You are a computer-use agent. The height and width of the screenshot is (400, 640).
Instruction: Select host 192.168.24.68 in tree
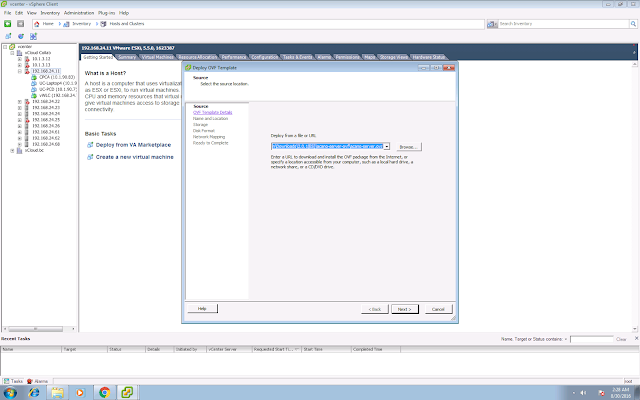46,144
